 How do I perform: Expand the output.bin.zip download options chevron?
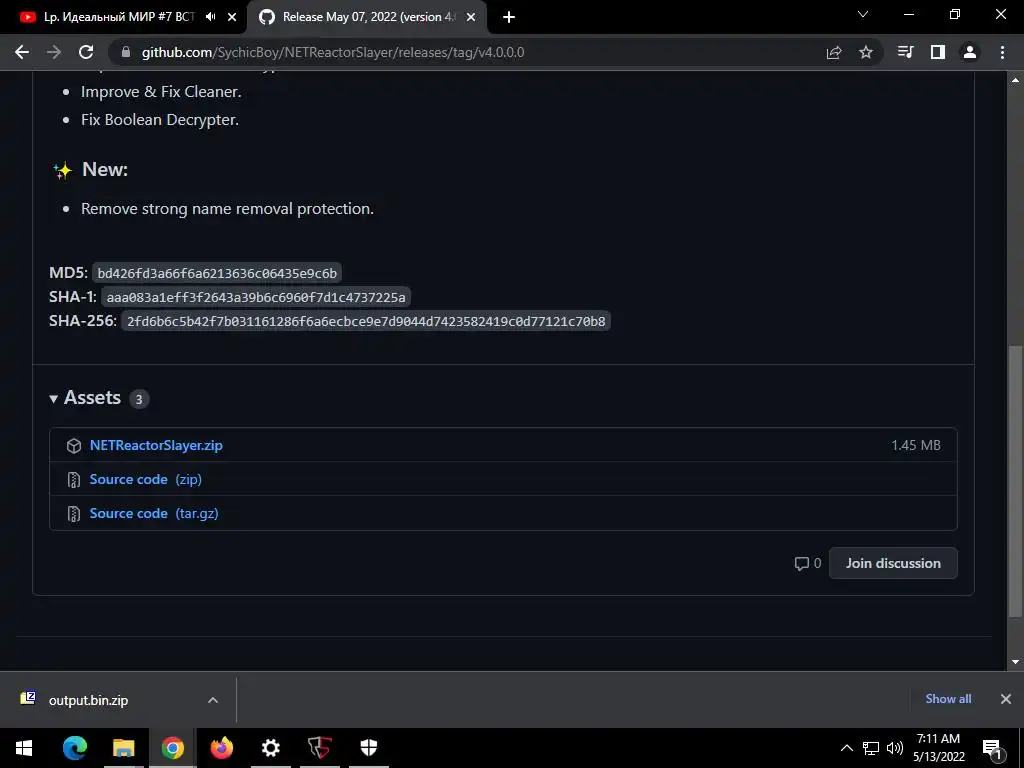coord(213,700)
